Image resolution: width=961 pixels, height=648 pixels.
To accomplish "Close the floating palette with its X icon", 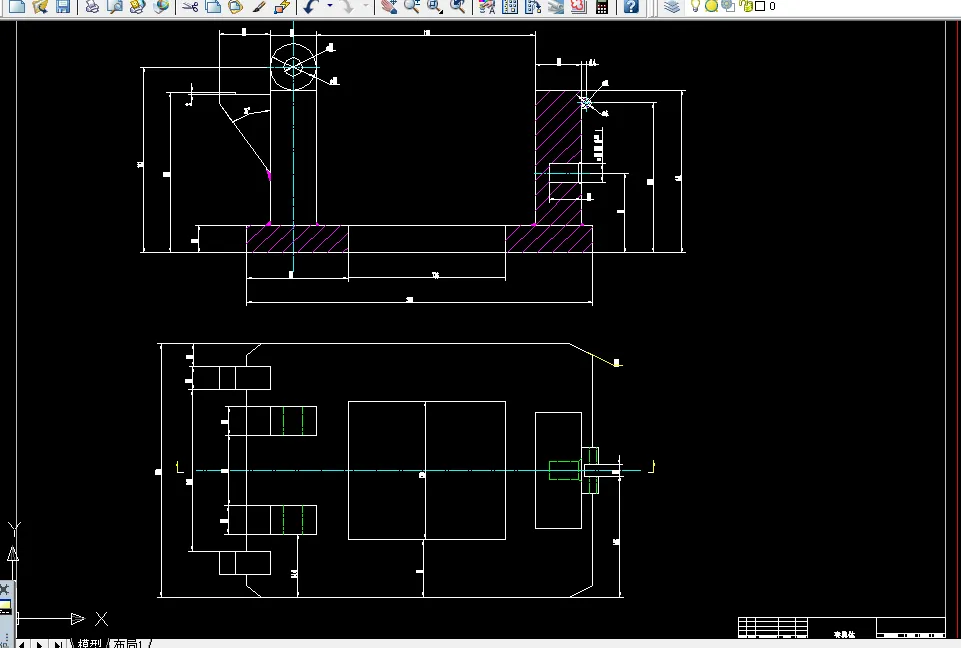I will pos(4,590).
